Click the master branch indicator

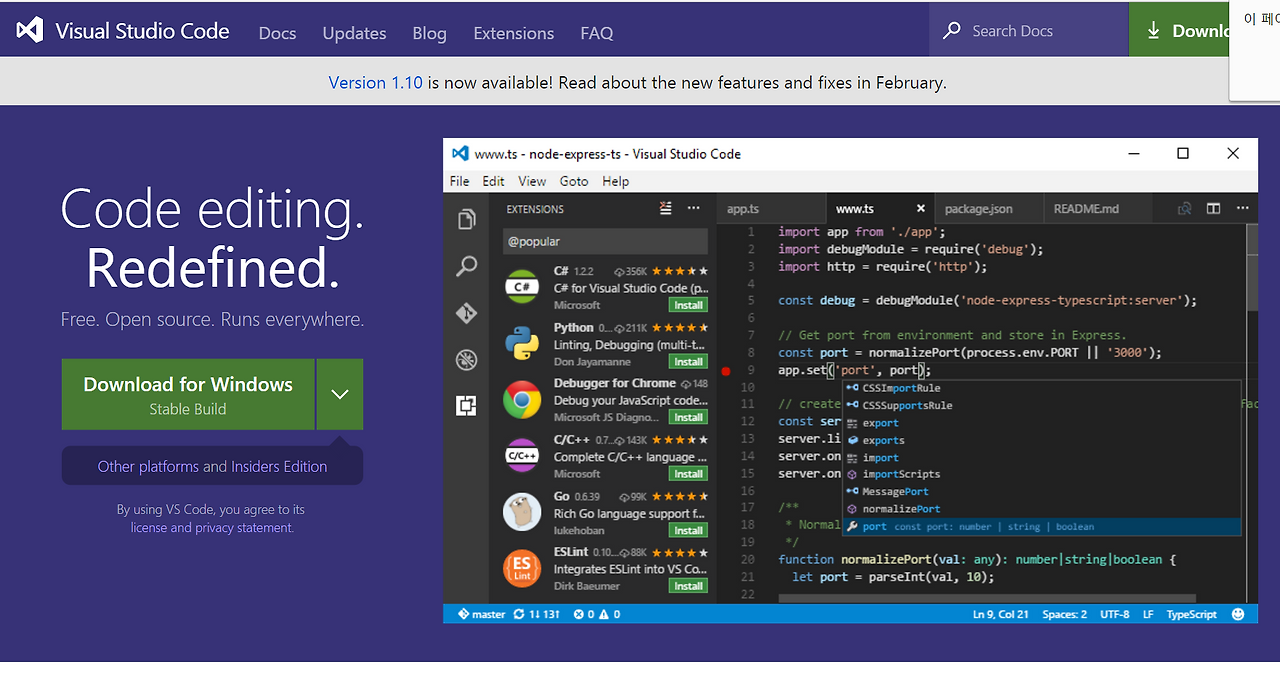pos(482,614)
